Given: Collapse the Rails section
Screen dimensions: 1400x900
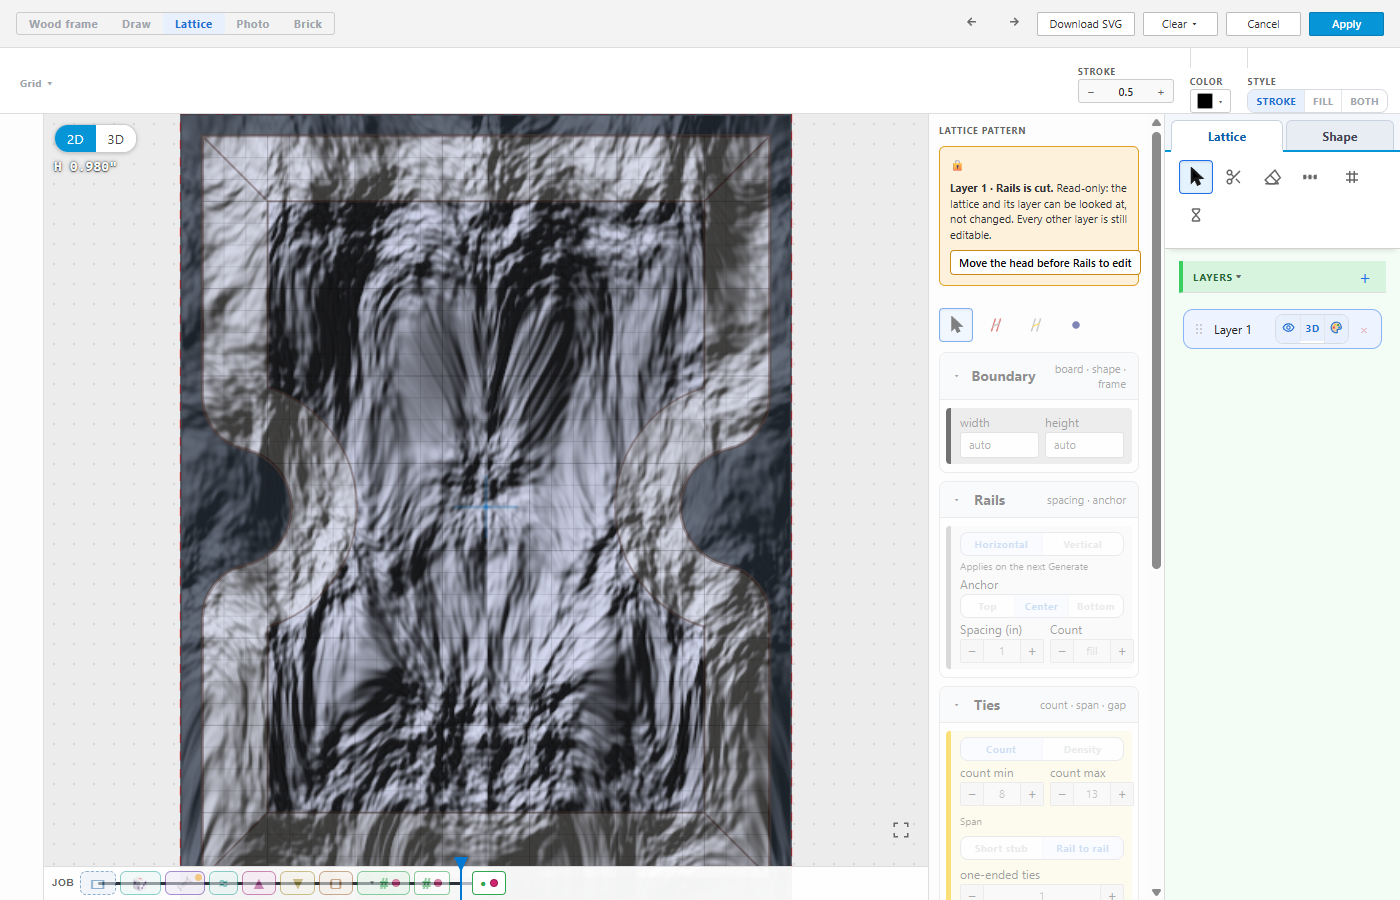Looking at the screenshot, I should point(957,500).
